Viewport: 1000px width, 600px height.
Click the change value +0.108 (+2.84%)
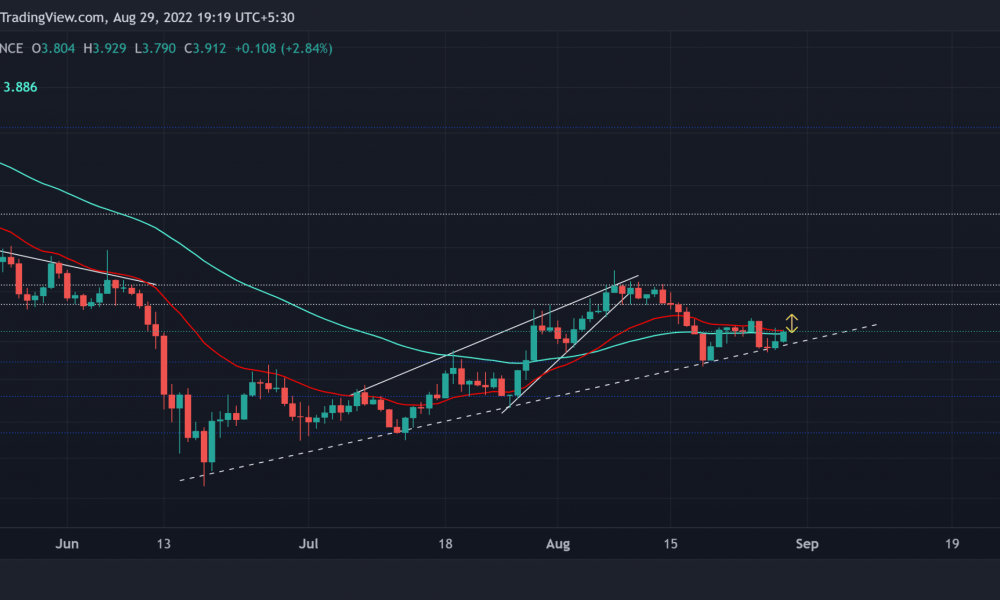point(284,48)
